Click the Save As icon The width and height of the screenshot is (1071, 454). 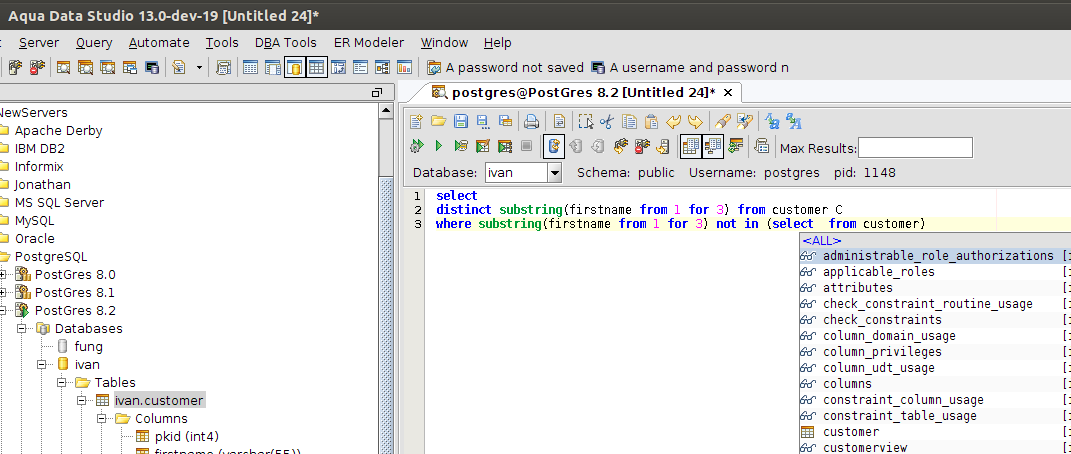(483, 122)
